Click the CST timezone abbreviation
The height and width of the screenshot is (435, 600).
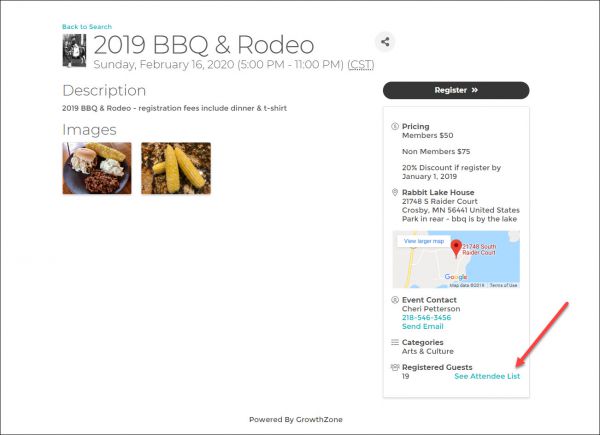tap(362, 65)
